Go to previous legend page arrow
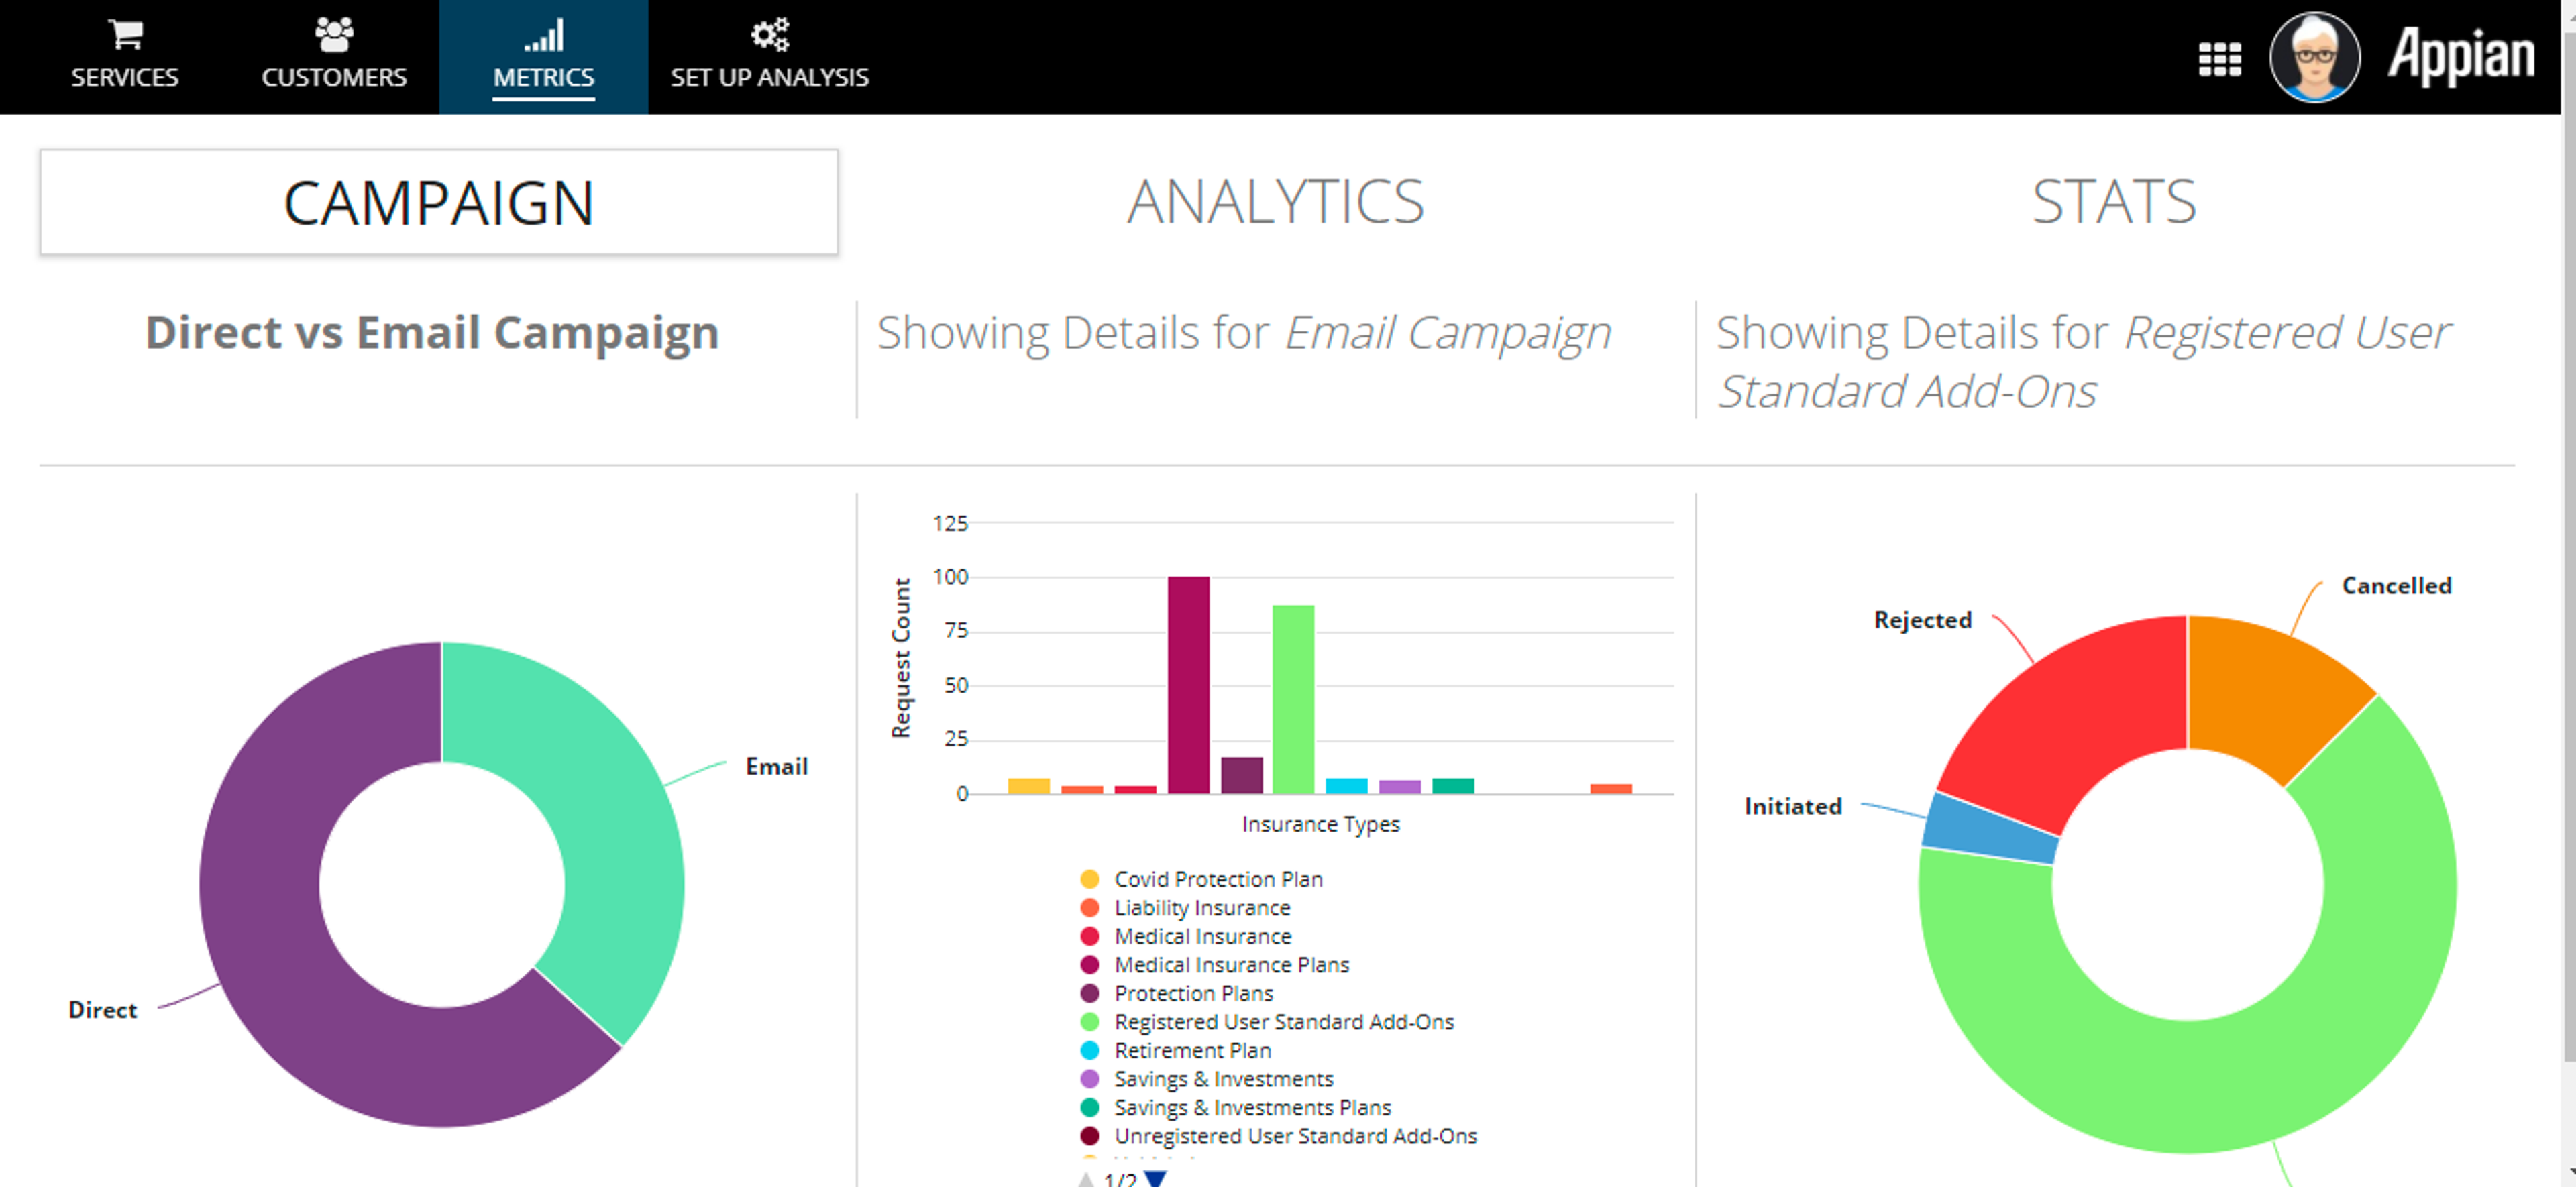This screenshot has height=1187, width=2576. pos(1086,1179)
